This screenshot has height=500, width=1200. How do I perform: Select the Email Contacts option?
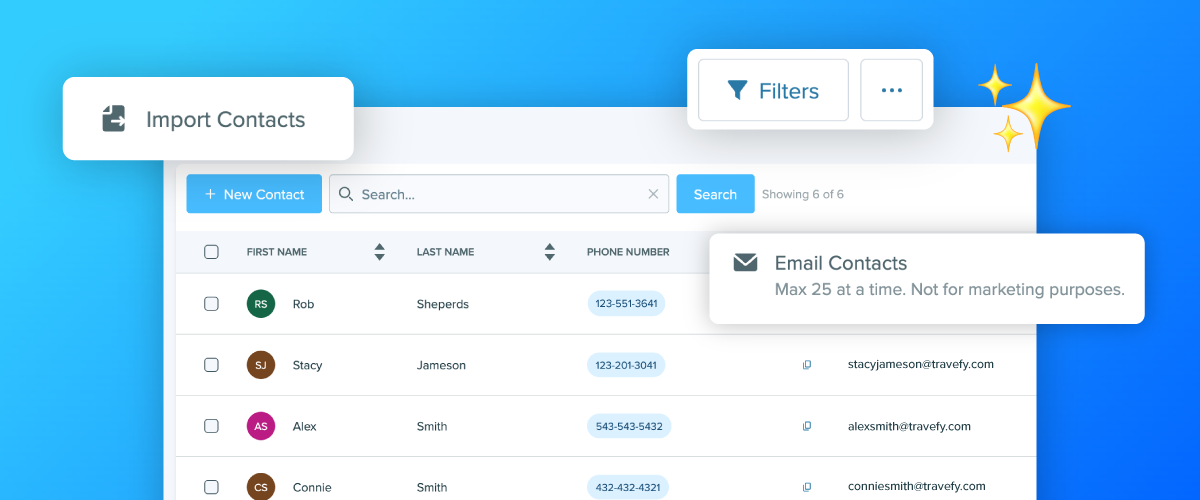[927, 278]
